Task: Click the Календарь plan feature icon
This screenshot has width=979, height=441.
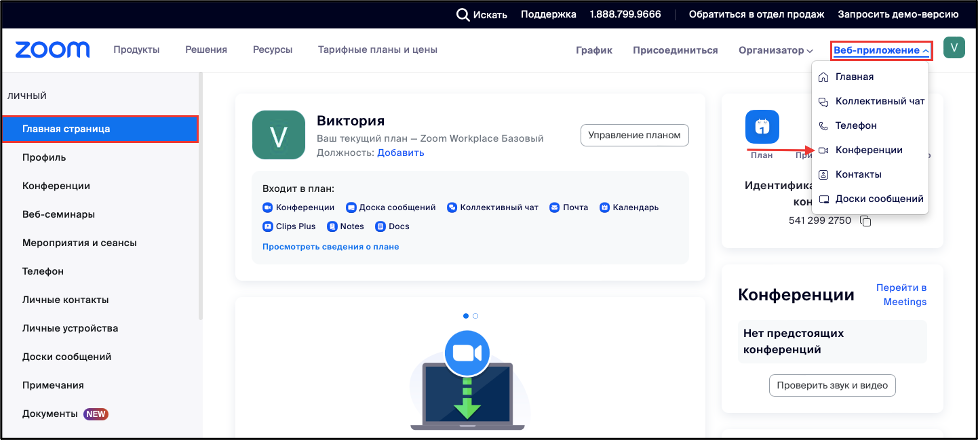Action: (x=604, y=207)
